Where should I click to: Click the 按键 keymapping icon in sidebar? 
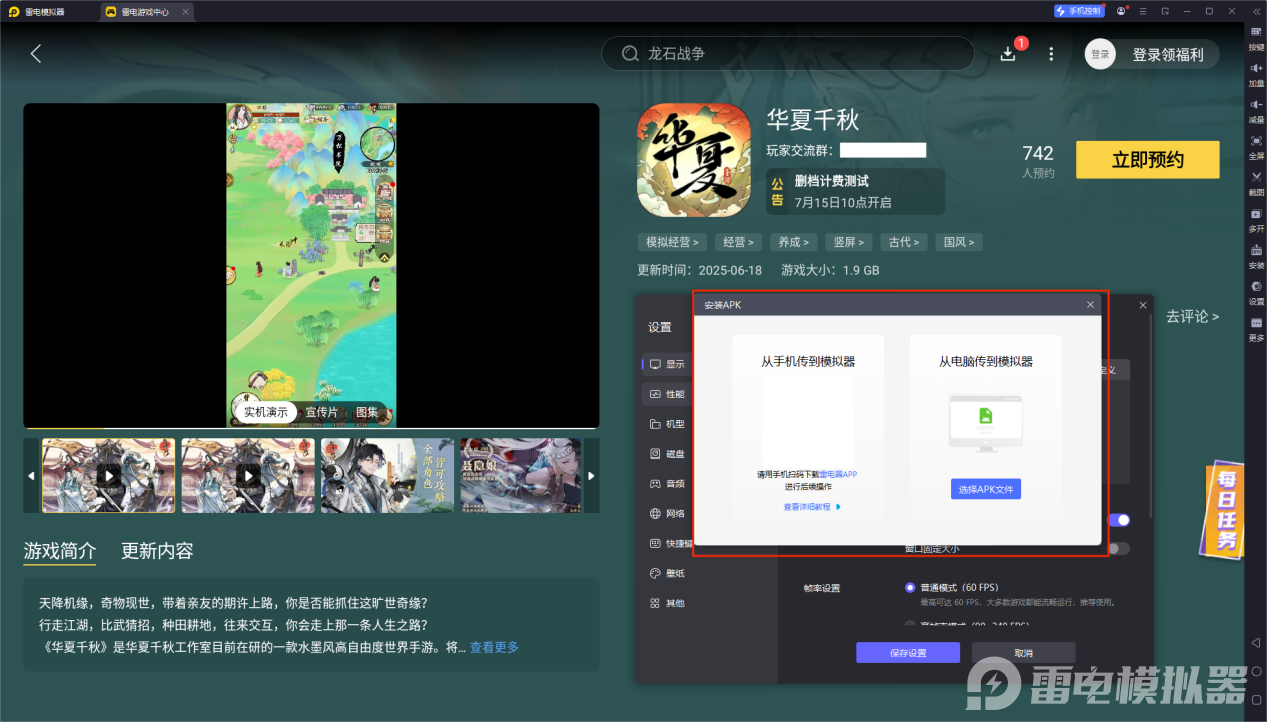(1256, 32)
